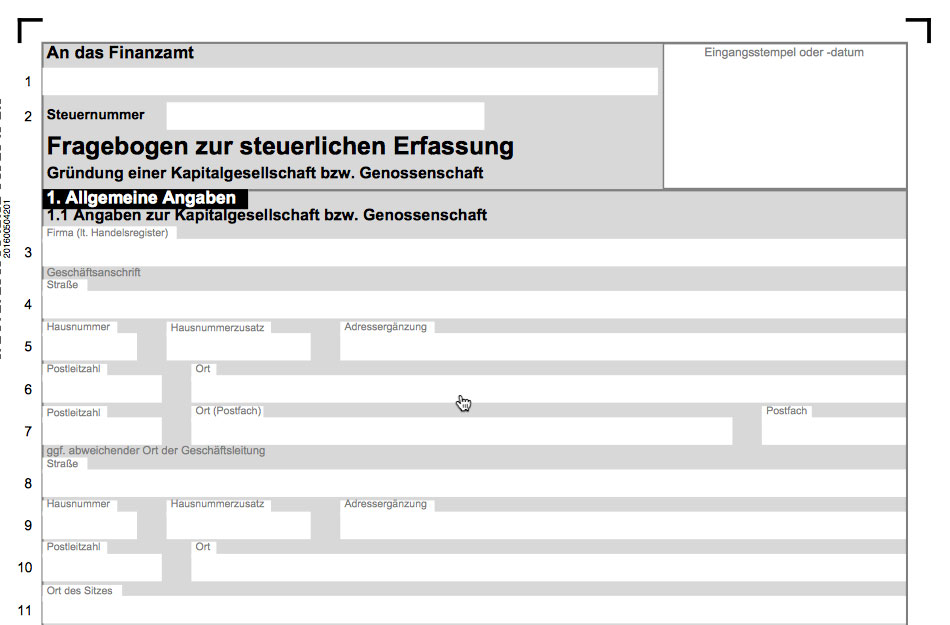This screenshot has height=625, width=950.
Task: Click the Ort (Postfach) field
Action: (462, 431)
